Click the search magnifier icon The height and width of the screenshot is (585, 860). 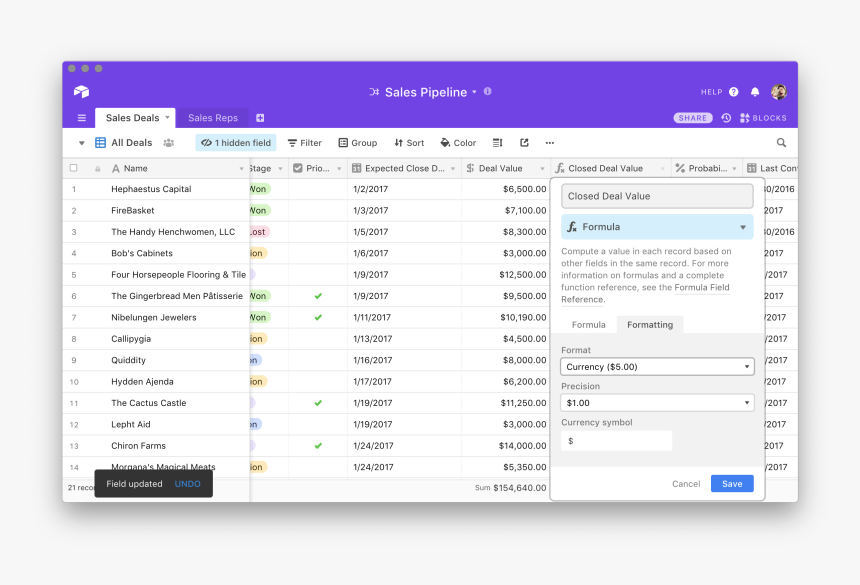click(x=781, y=143)
